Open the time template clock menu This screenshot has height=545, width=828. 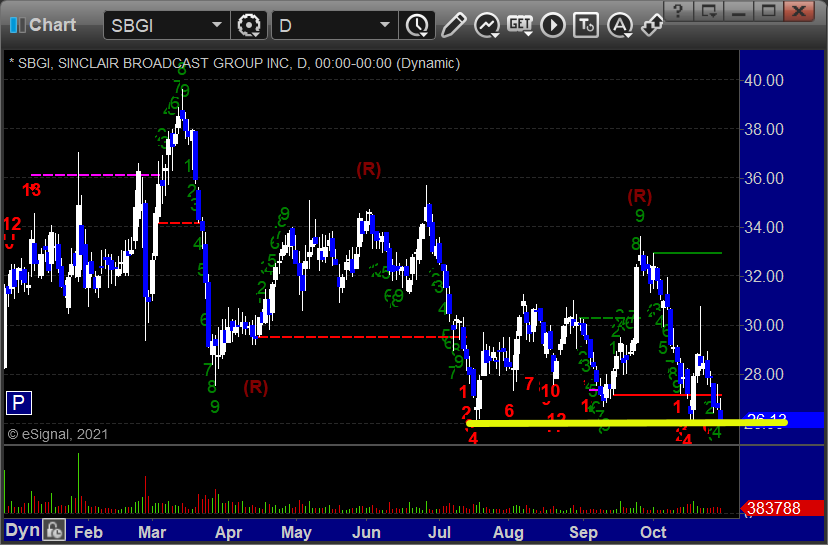click(x=417, y=25)
